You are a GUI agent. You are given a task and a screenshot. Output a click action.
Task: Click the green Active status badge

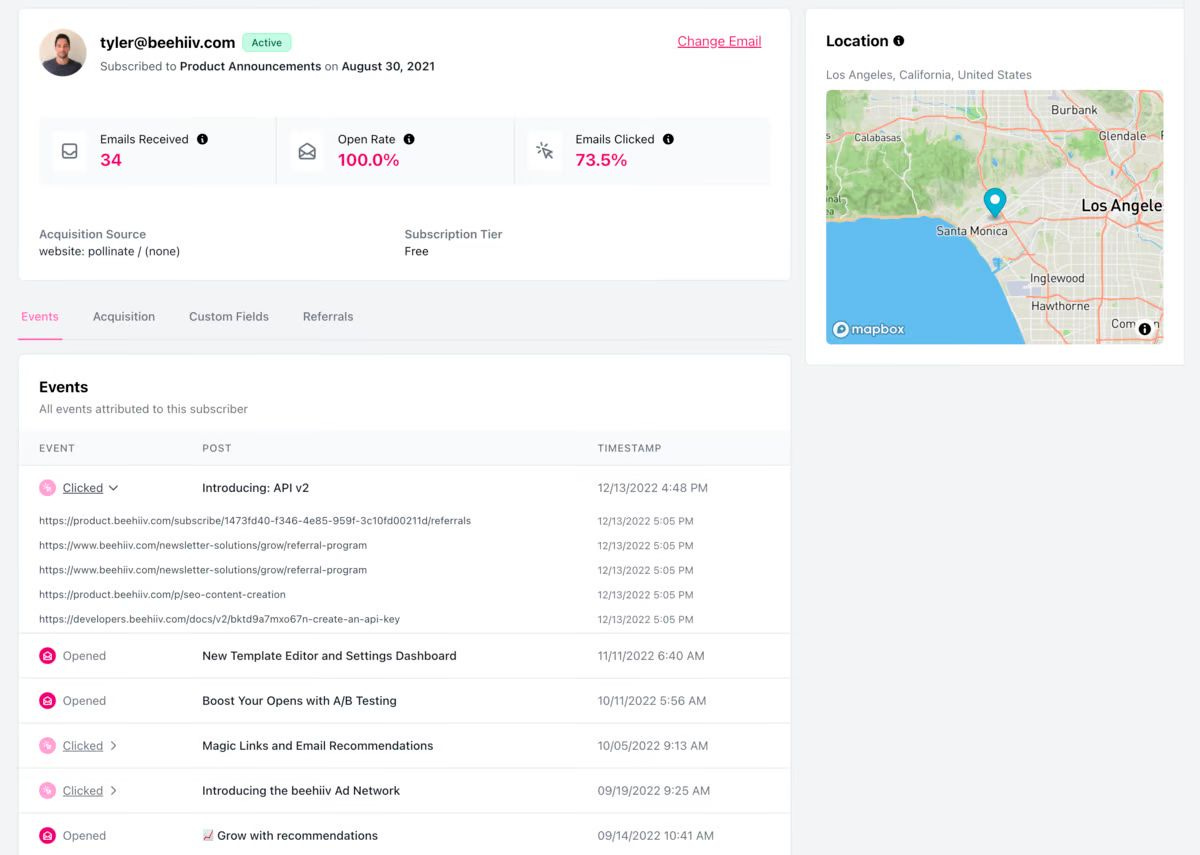[x=267, y=43]
